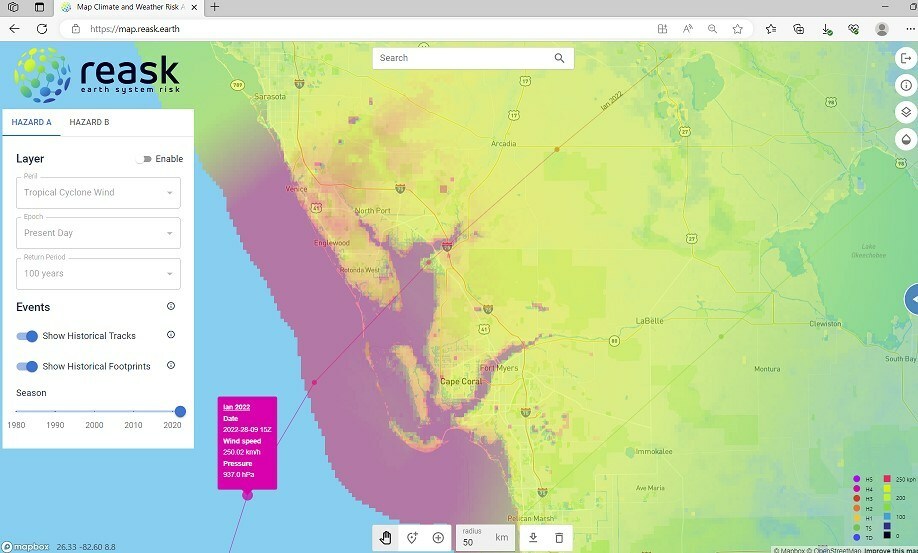Open the Return Period 100 years dropdown
918x553 pixels.
98,273
